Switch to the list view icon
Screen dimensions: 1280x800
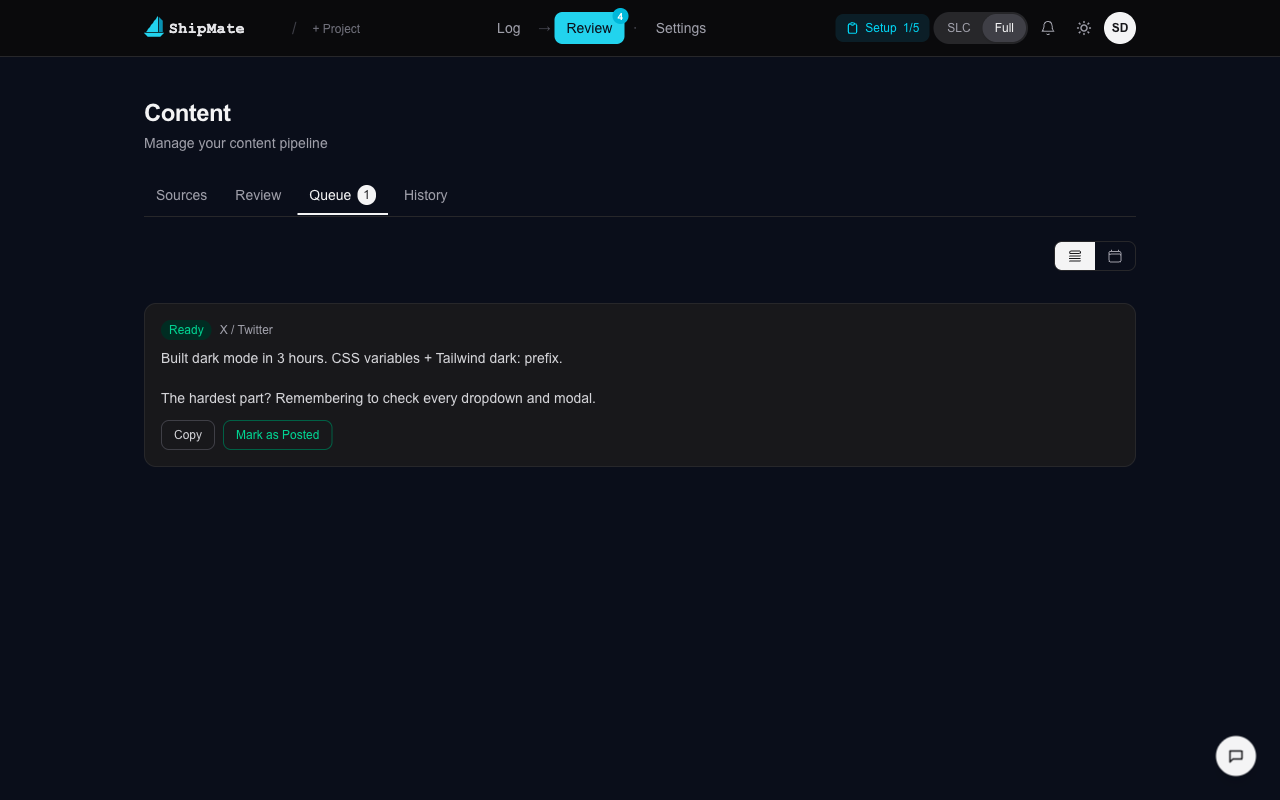coord(1075,256)
